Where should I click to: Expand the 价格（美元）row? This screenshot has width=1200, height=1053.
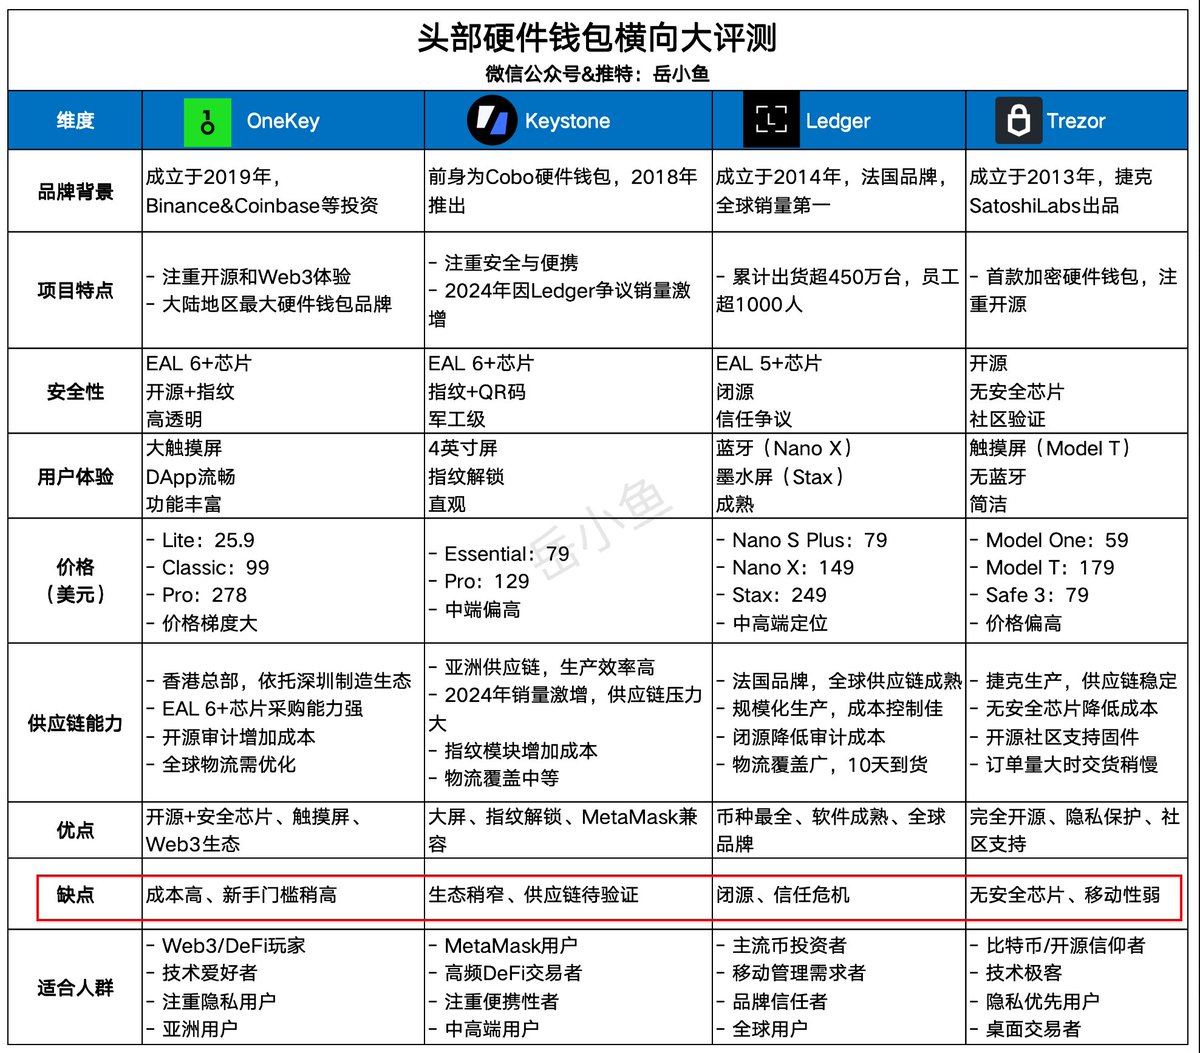tap(74, 582)
